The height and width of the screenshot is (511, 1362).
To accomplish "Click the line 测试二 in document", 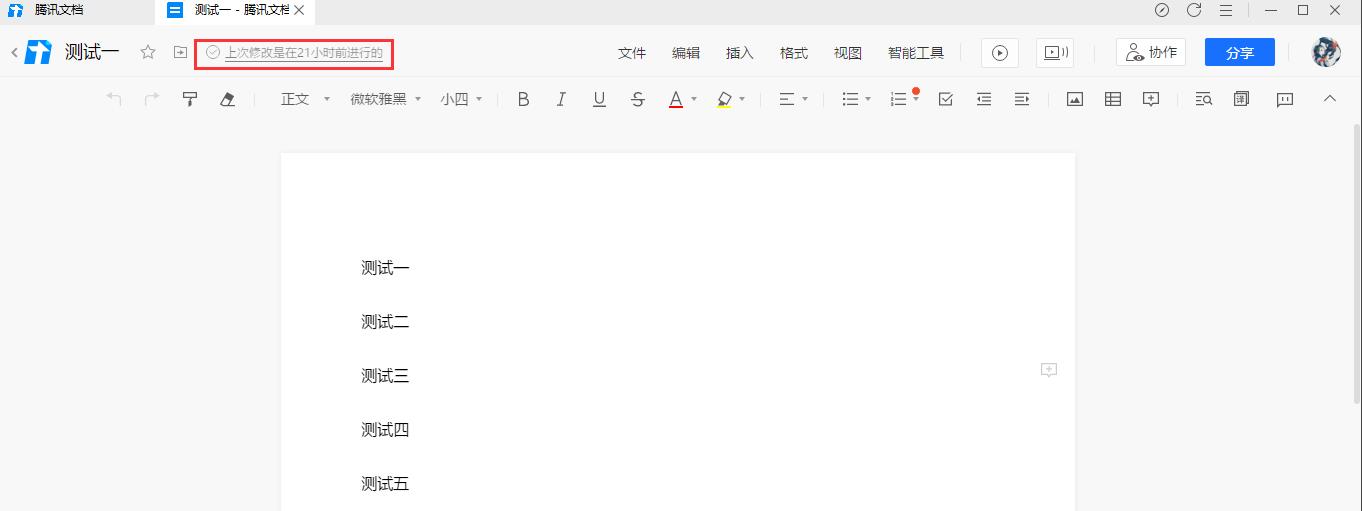I will (x=385, y=322).
